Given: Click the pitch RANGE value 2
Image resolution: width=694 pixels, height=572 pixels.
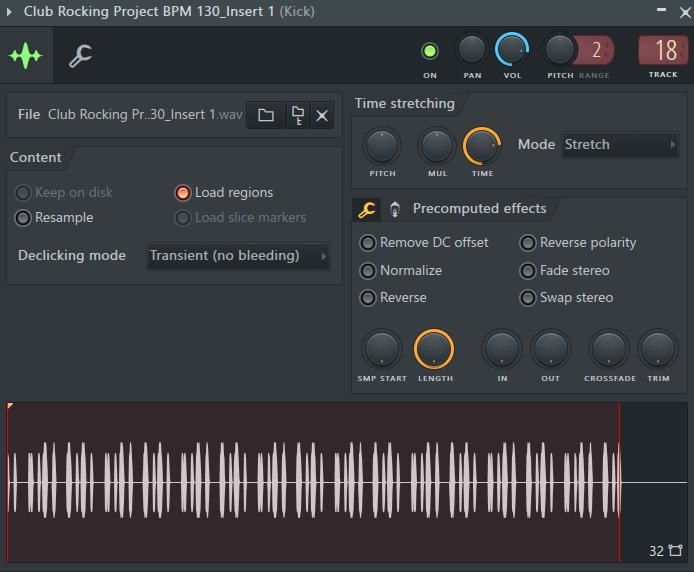Looking at the screenshot, I should pyautogui.click(x=596, y=50).
